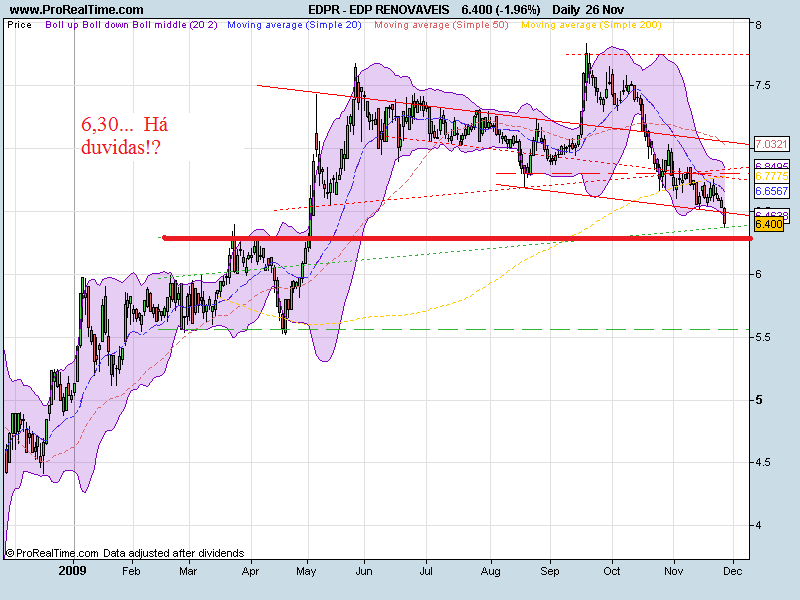
Task: Click the 4 price axis label
Action: point(759,525)
